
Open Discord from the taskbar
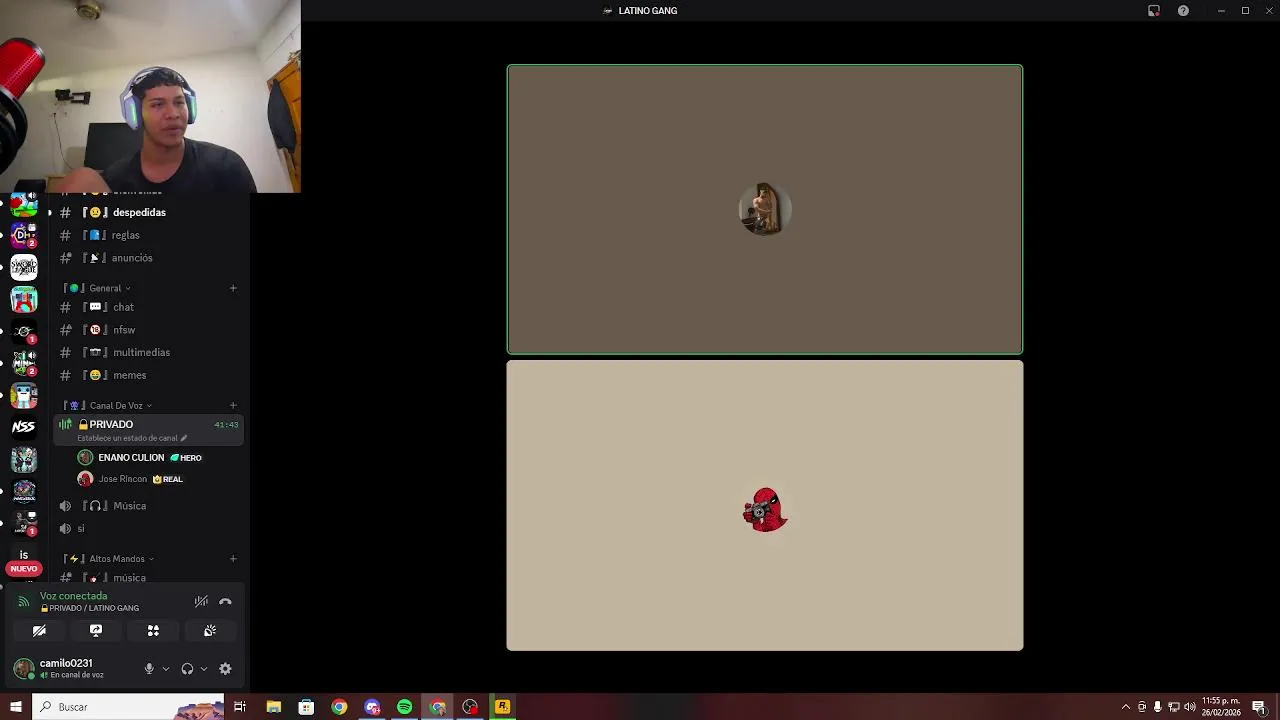372,707
